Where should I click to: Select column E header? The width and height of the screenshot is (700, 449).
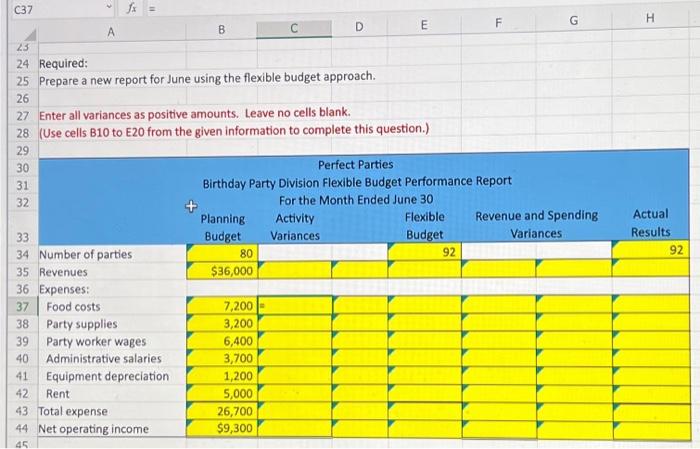pos(424,25)
